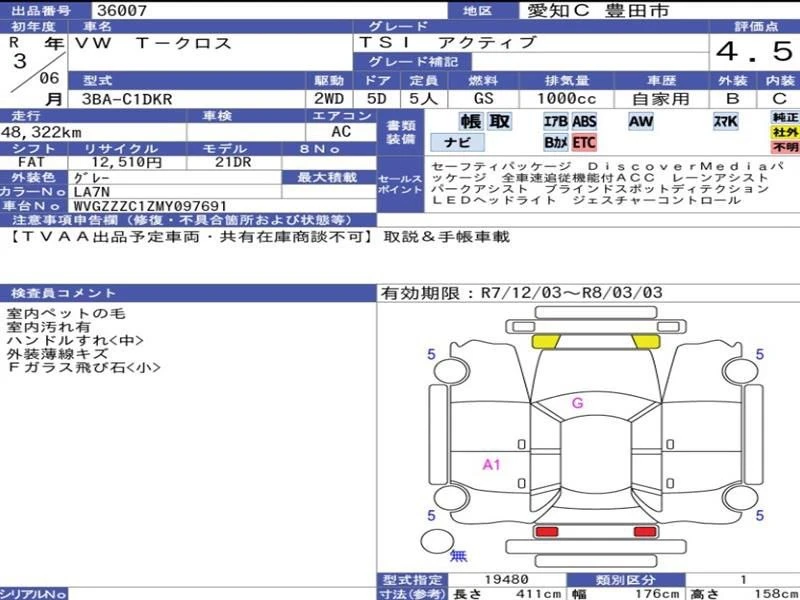Click the 取 manual badge

coord(499,122)
